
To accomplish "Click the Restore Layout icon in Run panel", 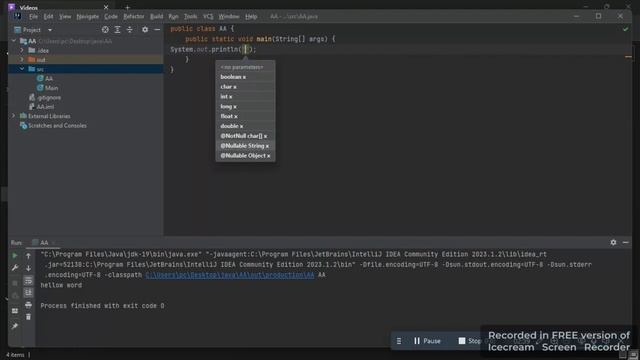I will (15, 311).
